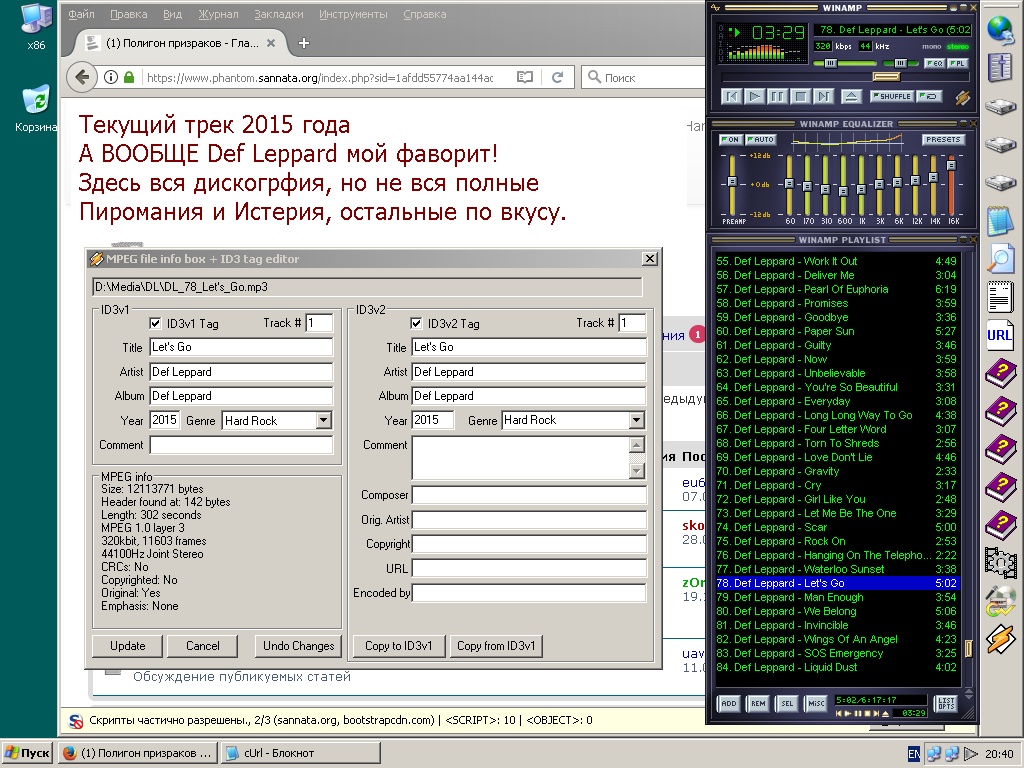Open the Инструменты menu in browser
Screen dimensions: 1024x768
353,14
